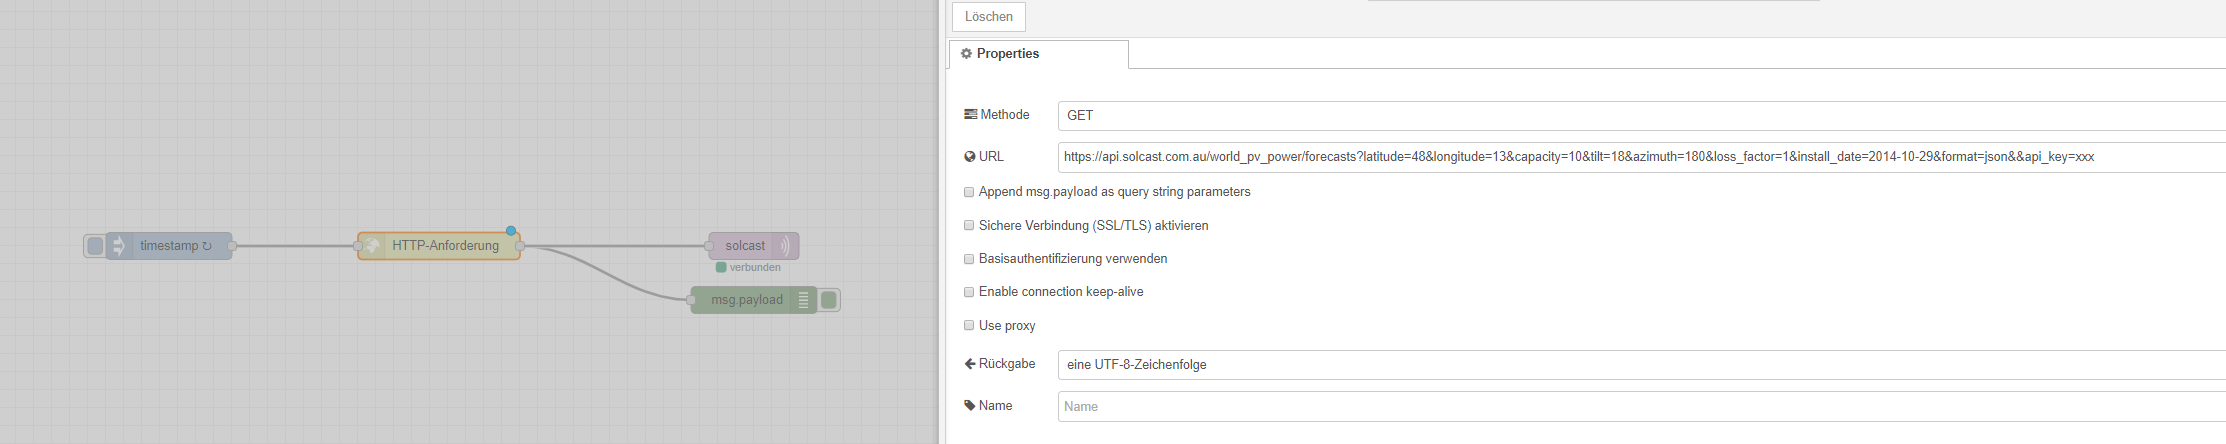Open the Methode dropdown showing GET

point(1640,116)
